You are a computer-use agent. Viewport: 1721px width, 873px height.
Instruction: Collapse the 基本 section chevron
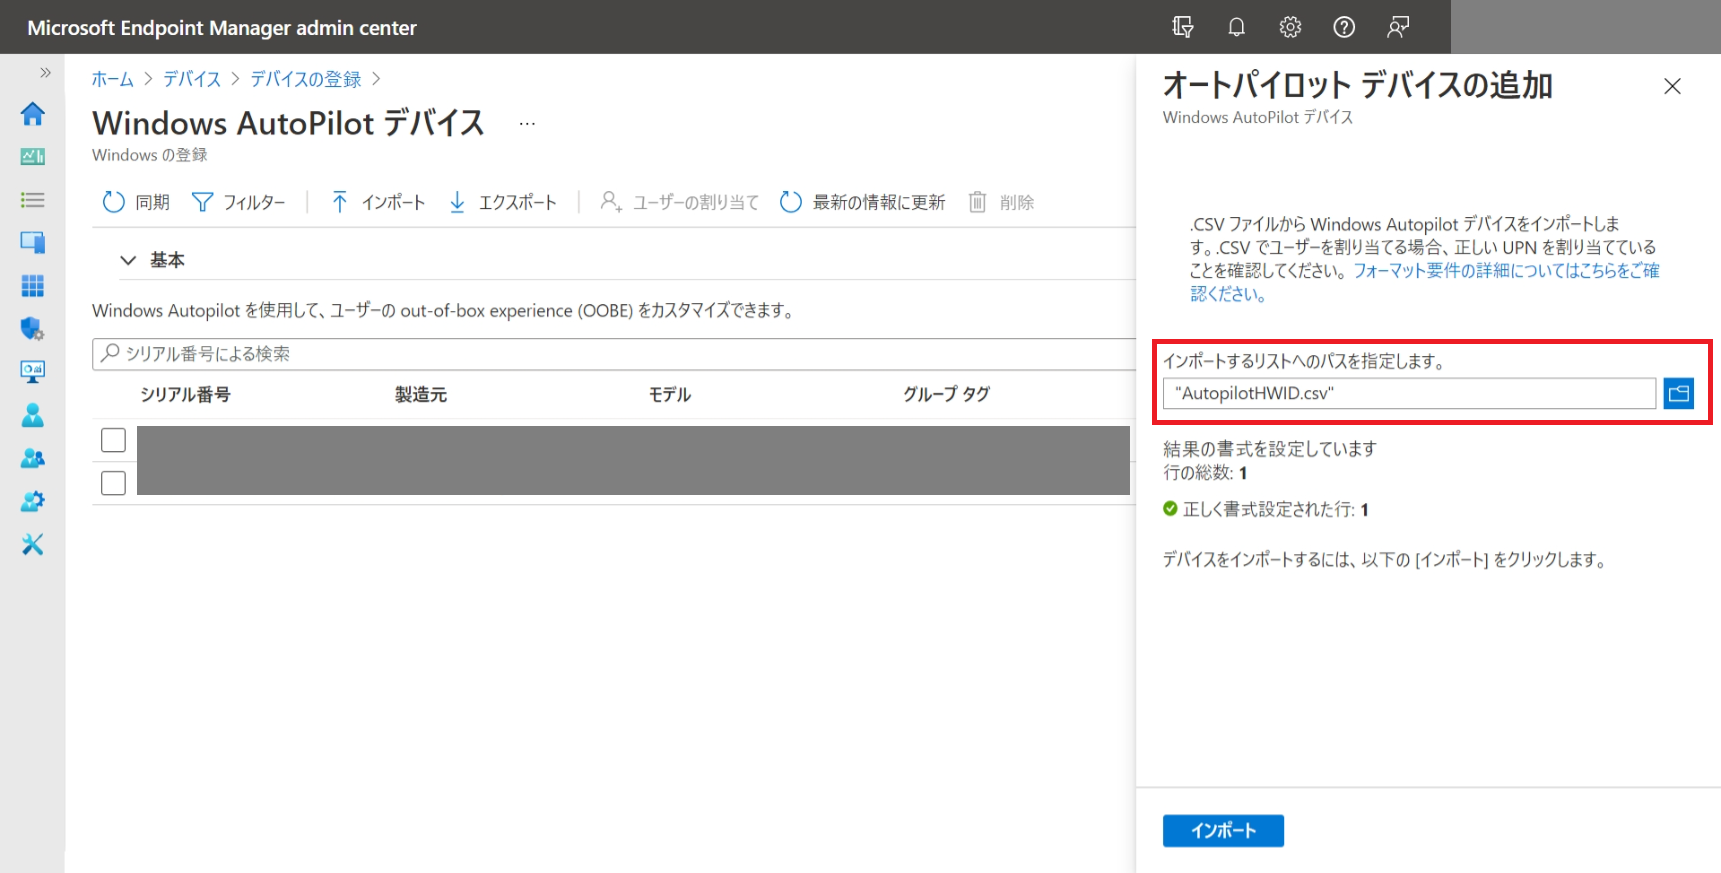tap(128, 260)
